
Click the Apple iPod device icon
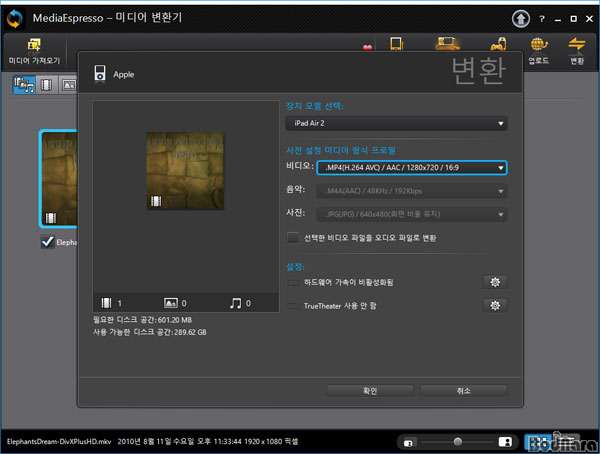click(x=100, y=73)
